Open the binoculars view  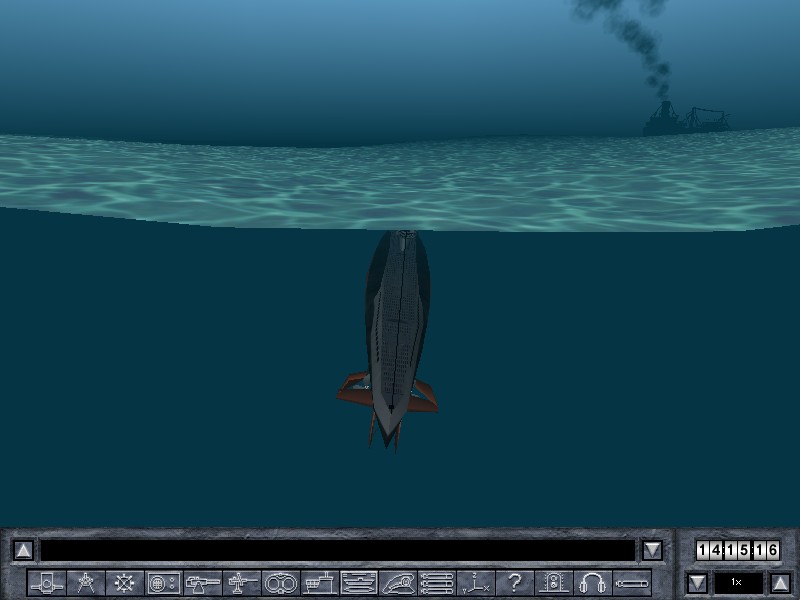point(281,583)
